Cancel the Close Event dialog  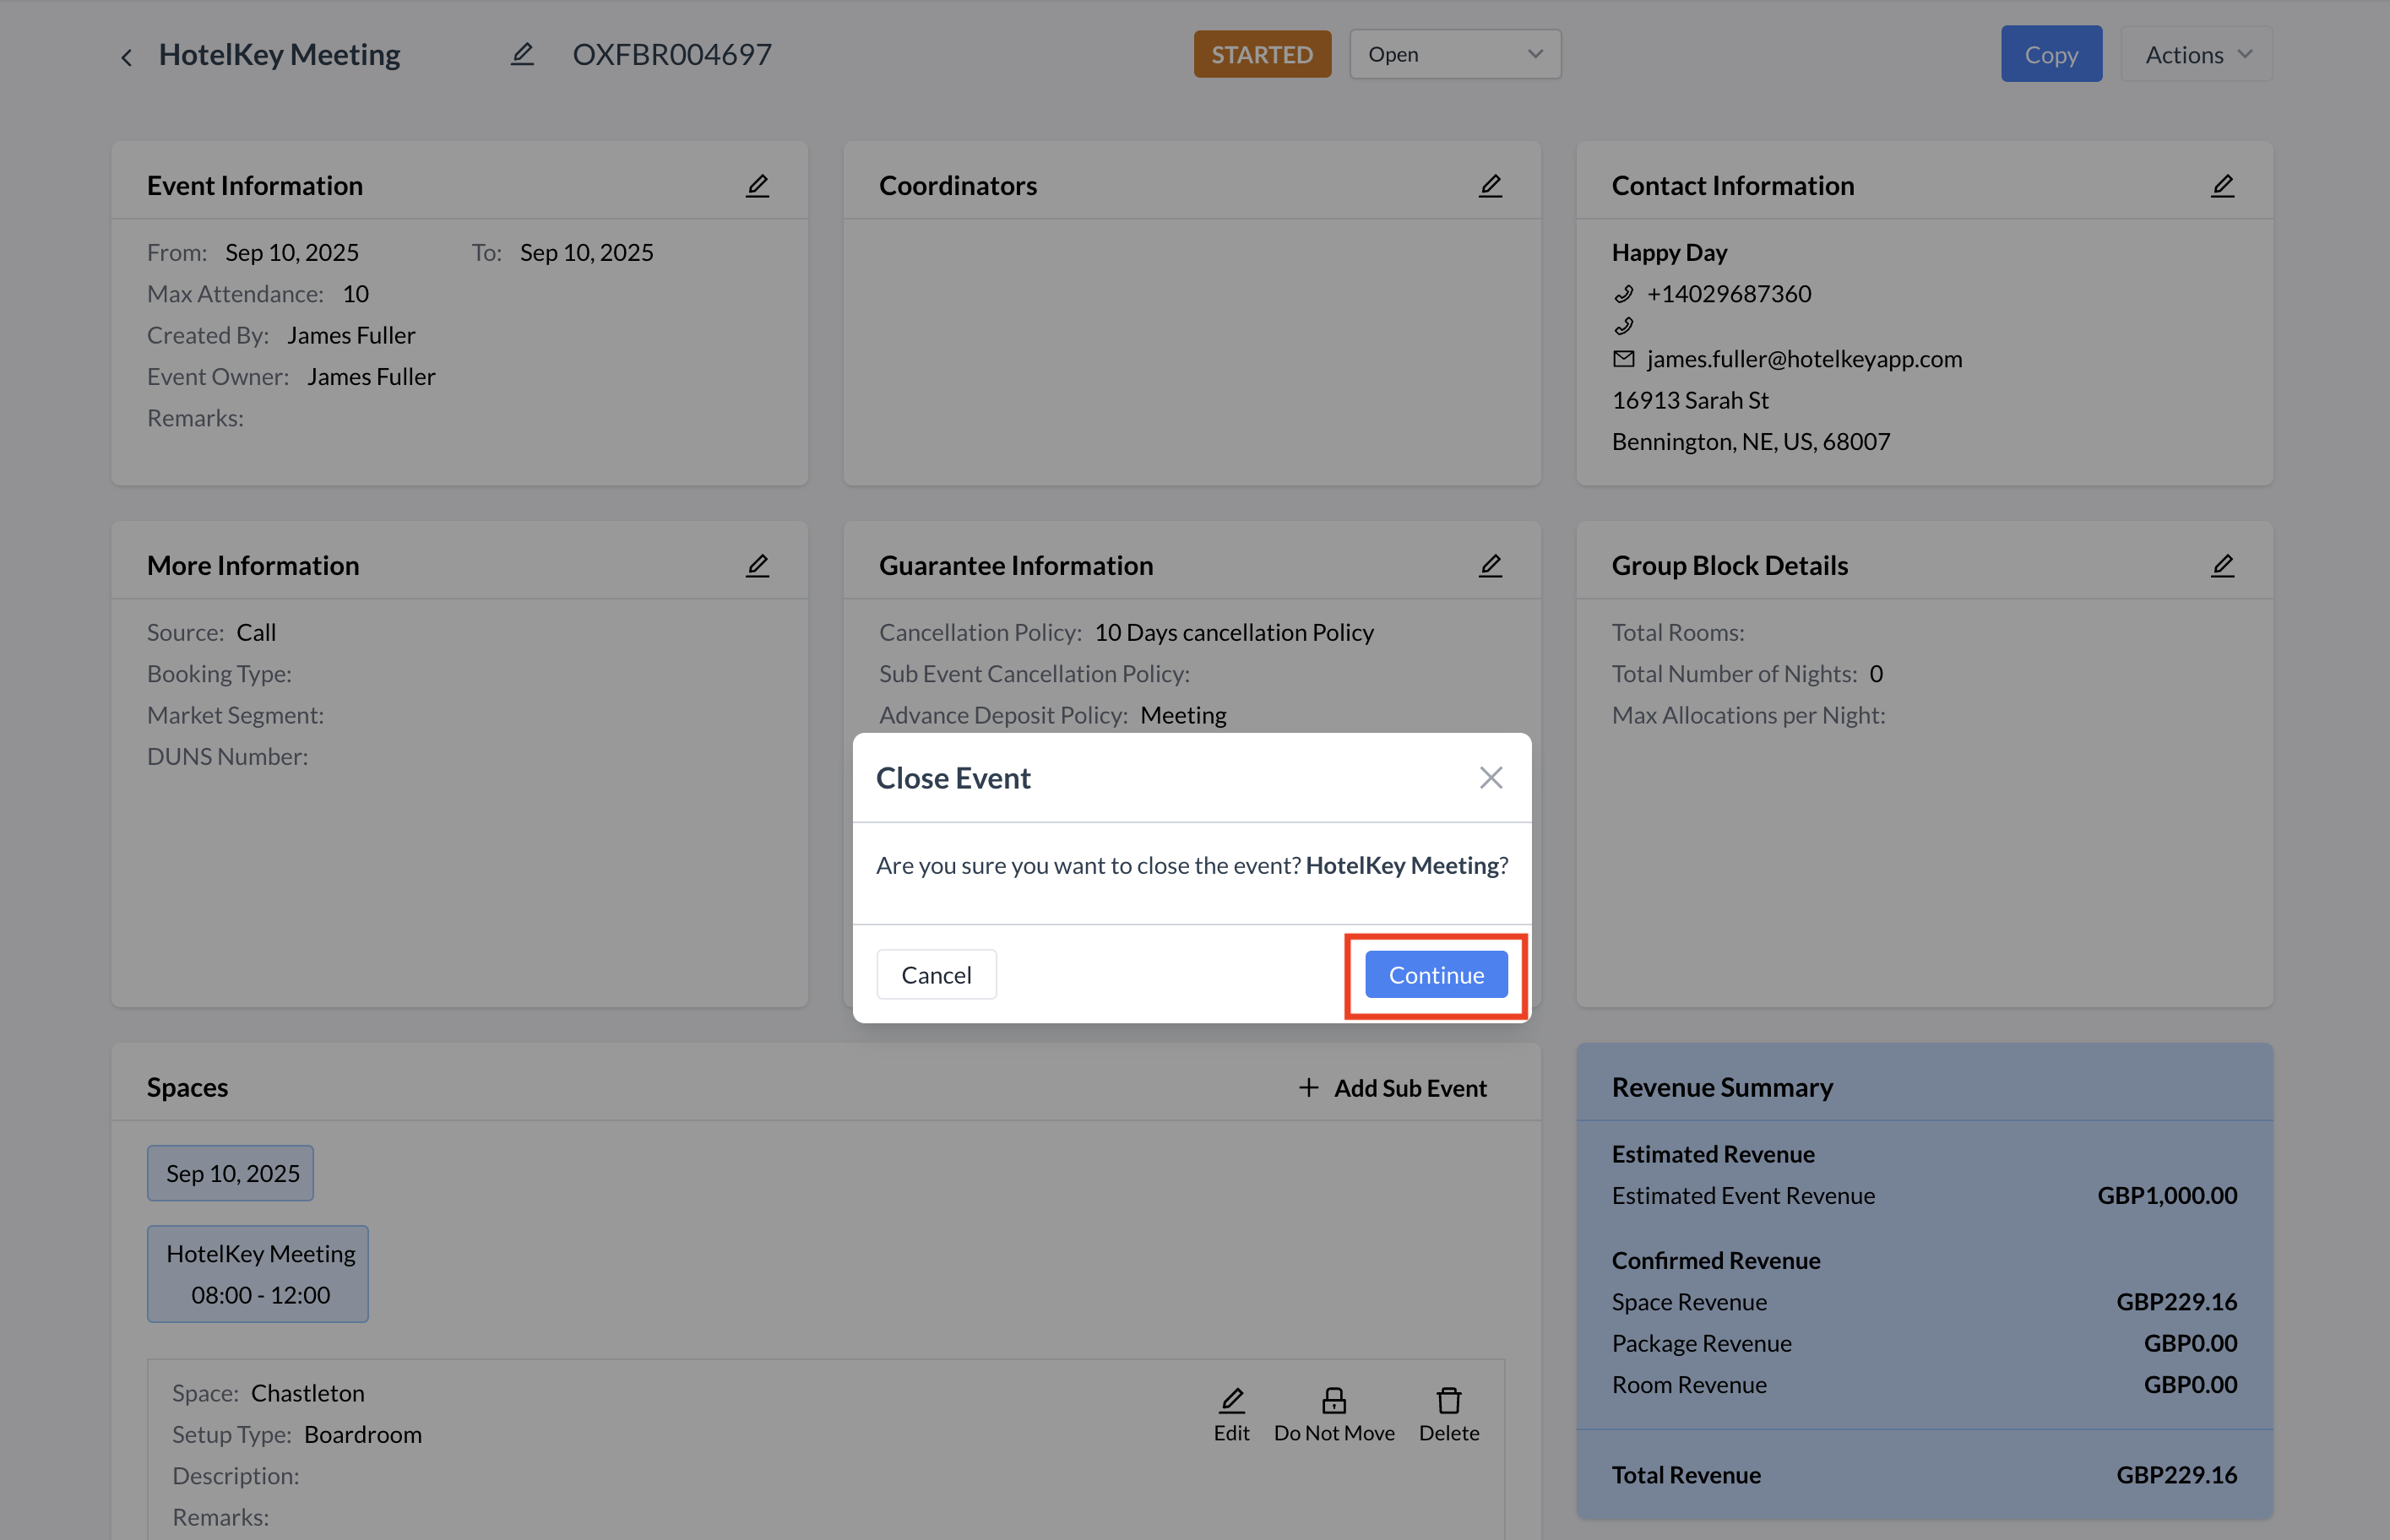(x=936, y=974)
